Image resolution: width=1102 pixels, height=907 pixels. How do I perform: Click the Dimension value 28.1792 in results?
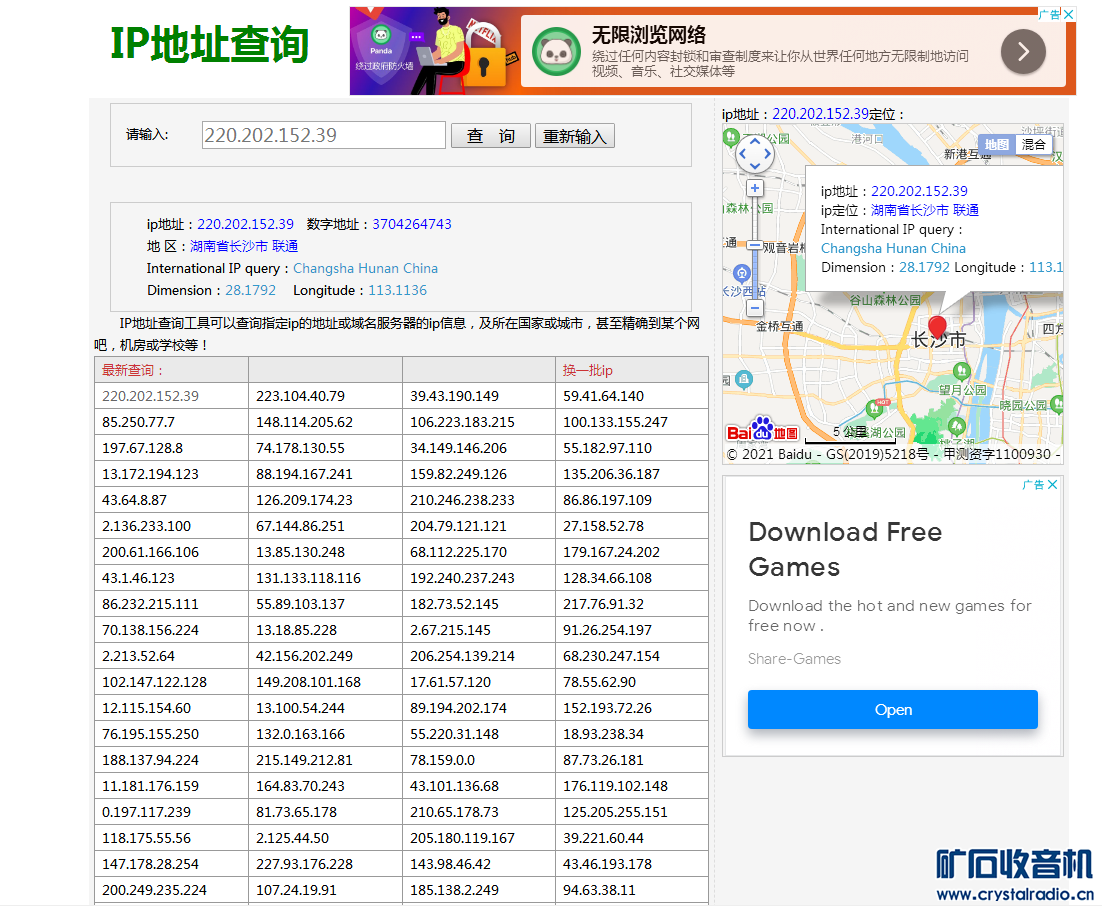(x=250, y=290)
